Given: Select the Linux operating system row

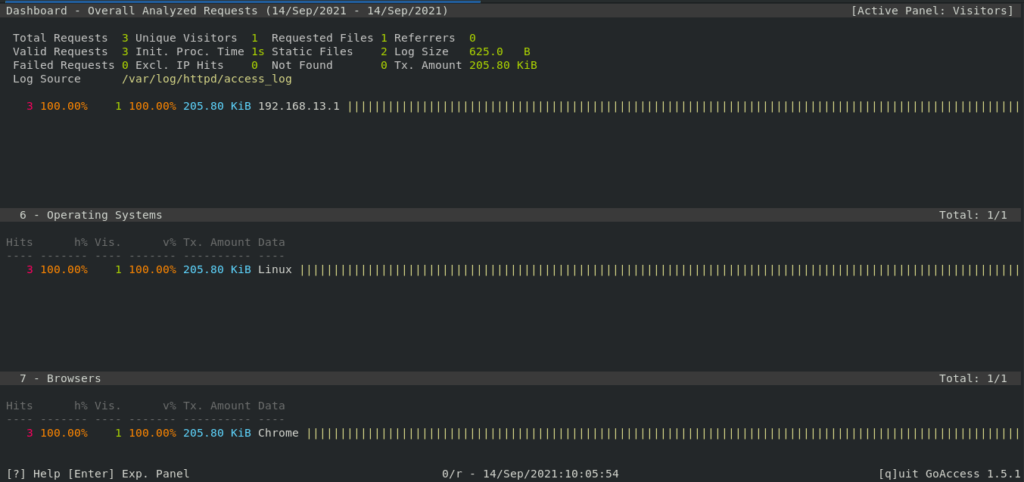Looking at the screenshot, I should [x=512, y=270].
